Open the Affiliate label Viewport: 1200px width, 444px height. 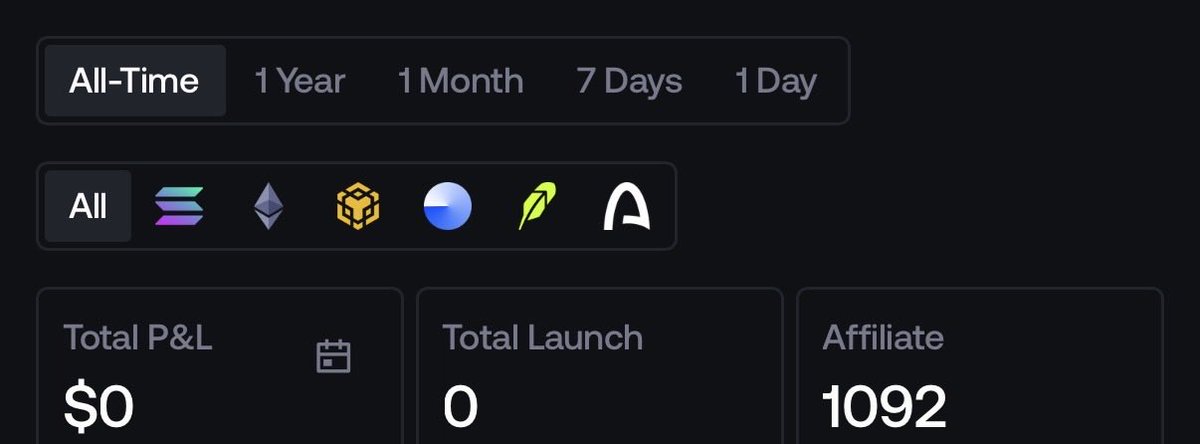[x=883, y=337]
